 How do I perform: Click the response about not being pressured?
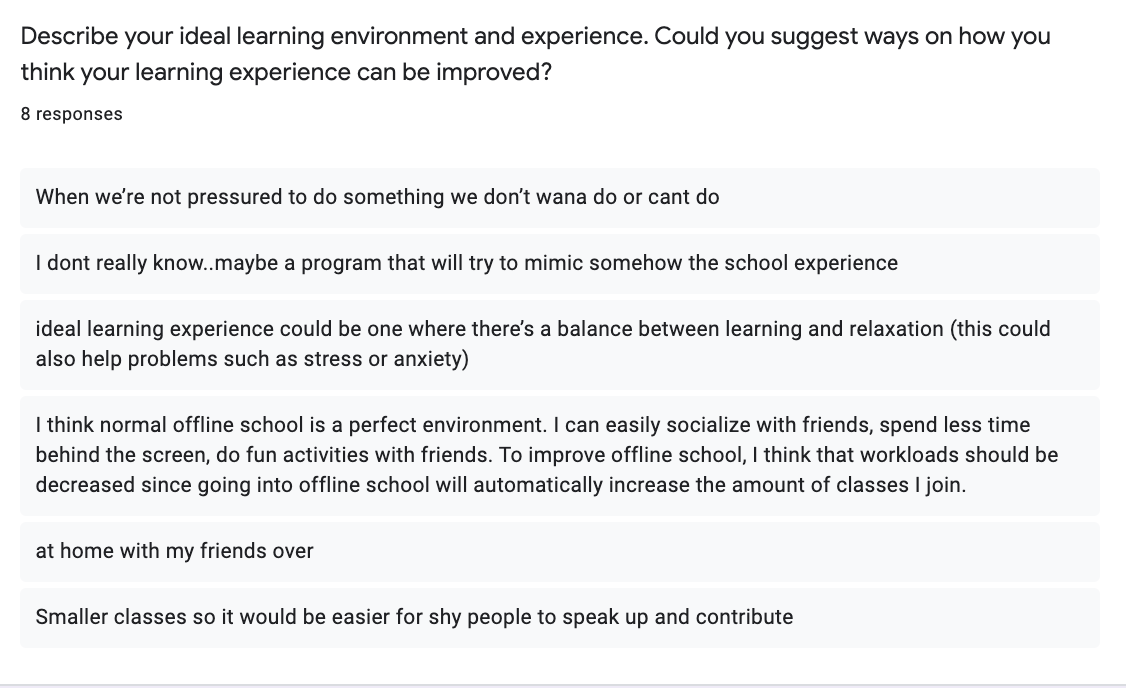point(560,197)
